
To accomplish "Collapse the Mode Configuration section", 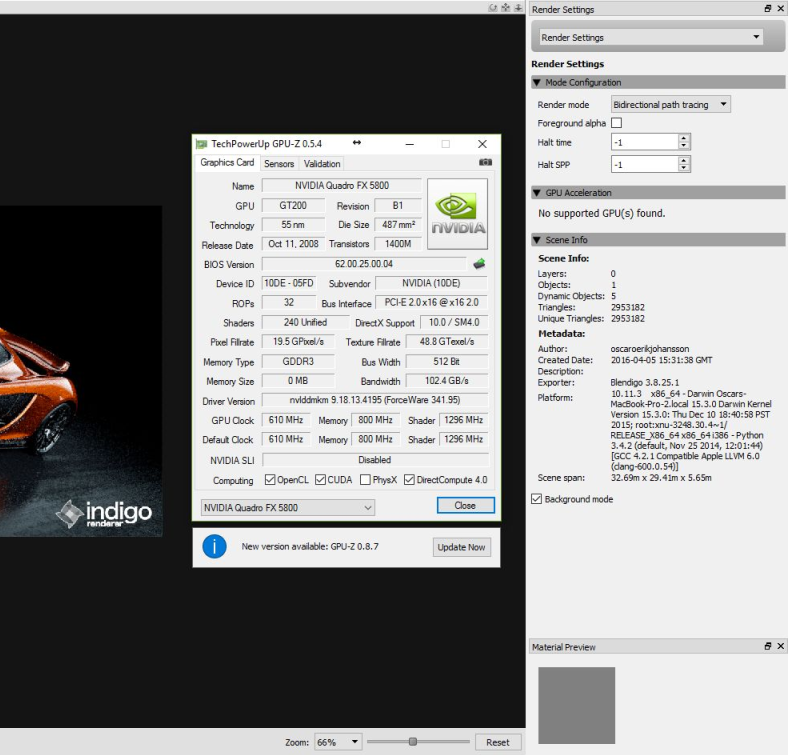I will [x=537, y=83].
